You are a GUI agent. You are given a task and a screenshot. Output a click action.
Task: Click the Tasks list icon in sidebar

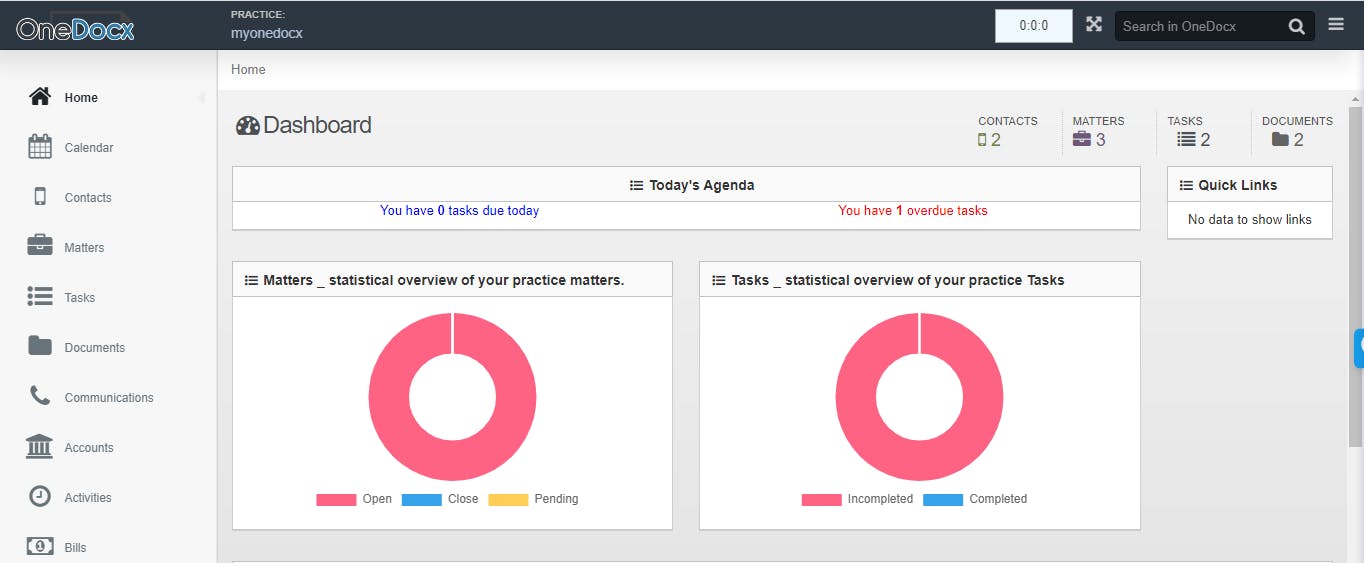[40, 297]
